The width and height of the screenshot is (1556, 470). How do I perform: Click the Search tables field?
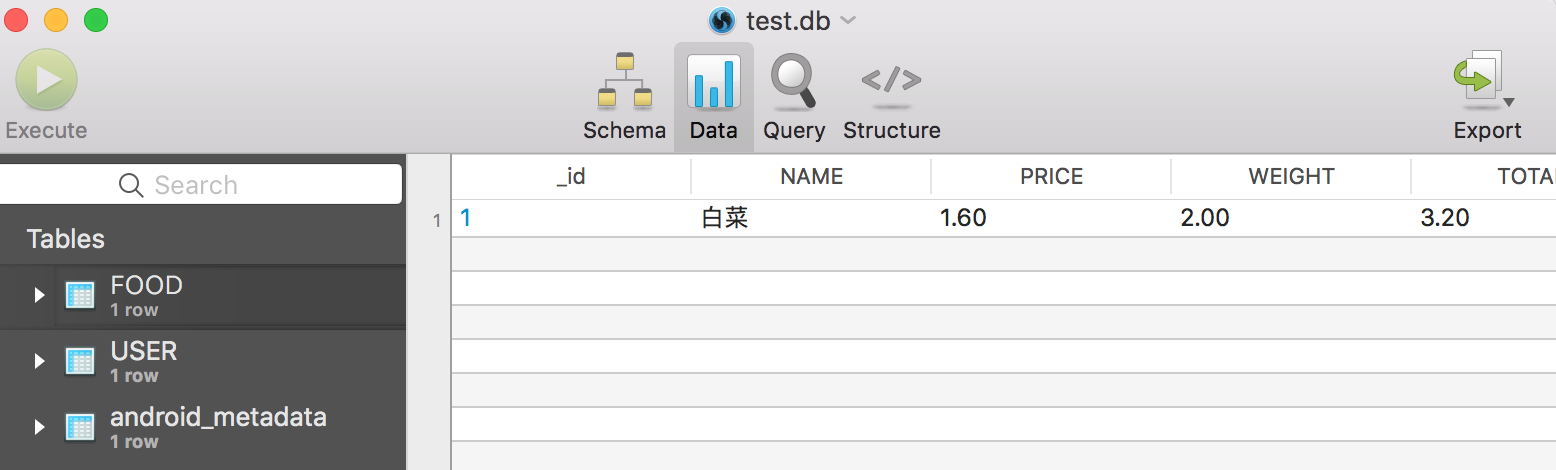(200, 185)
